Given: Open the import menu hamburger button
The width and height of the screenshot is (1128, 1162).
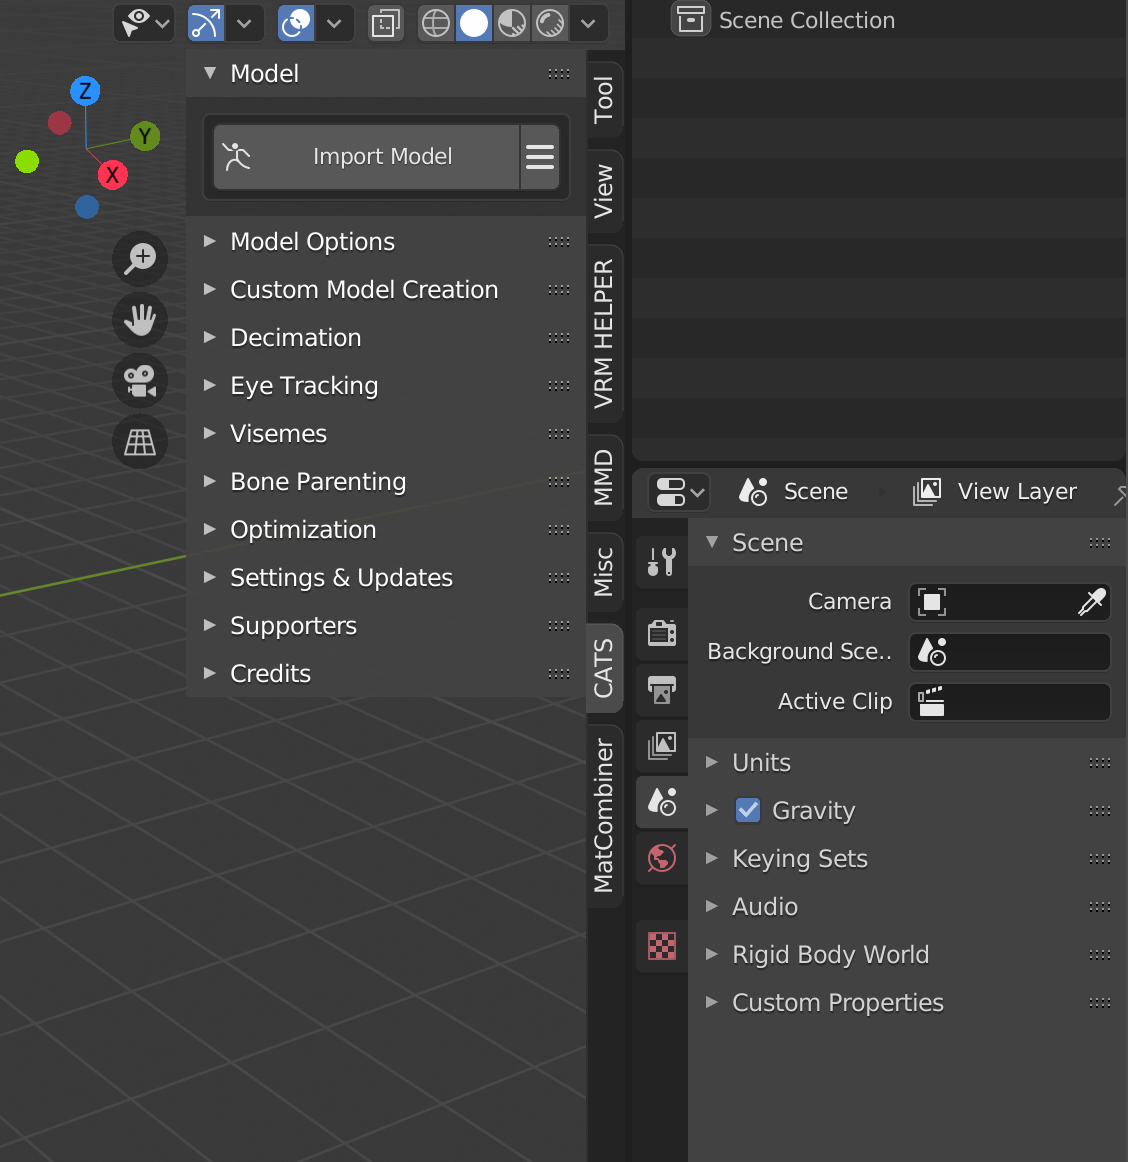Looking at the screenshot, I should coord(540,156).
